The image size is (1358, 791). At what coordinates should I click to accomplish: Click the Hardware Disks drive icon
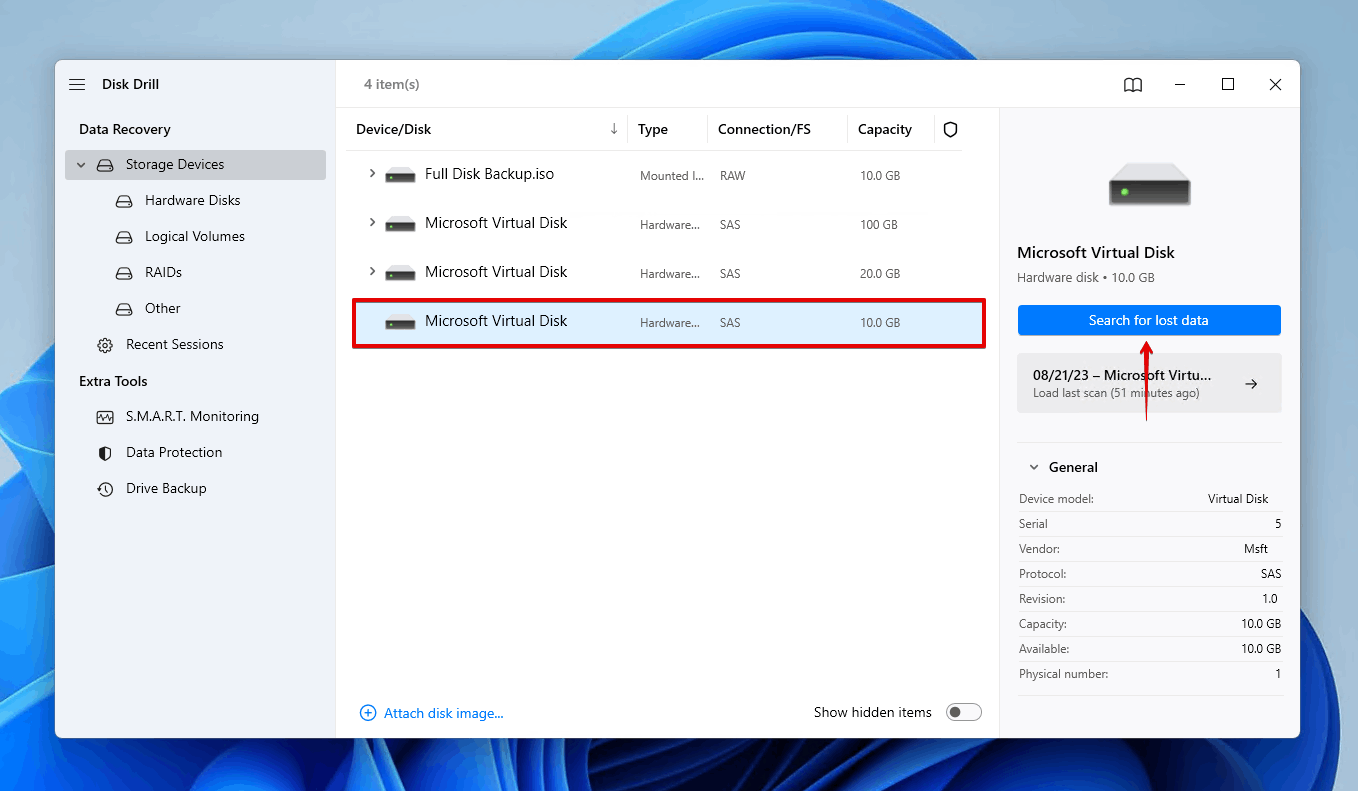coord(124,201)
